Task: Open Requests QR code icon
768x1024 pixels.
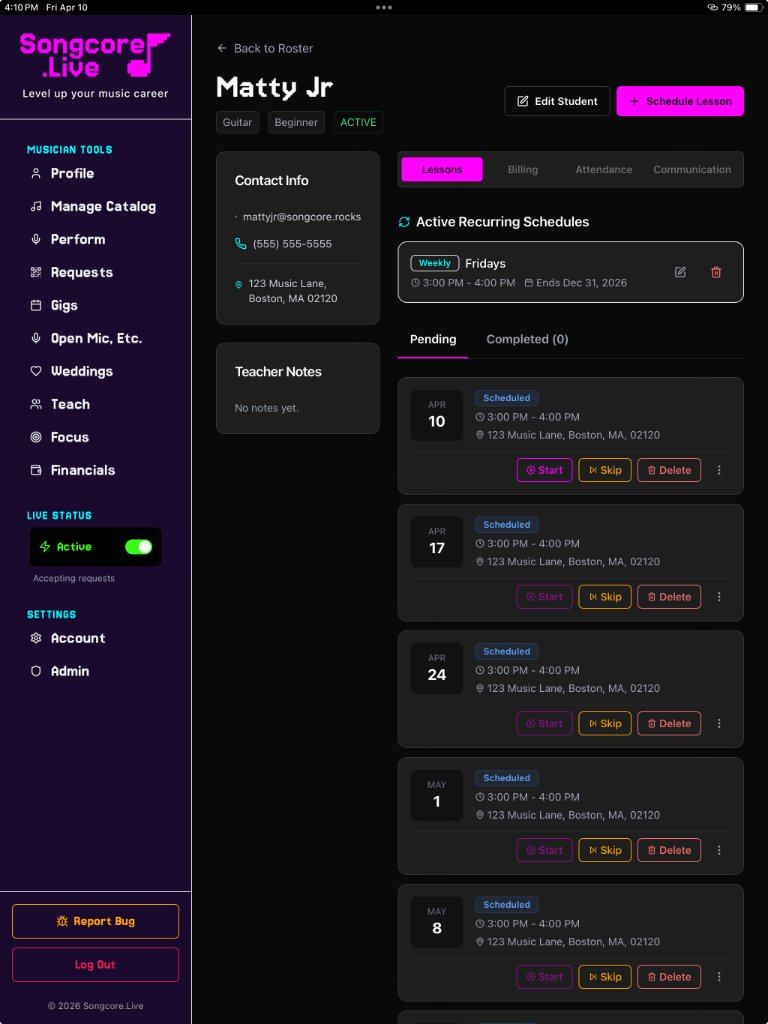Action: point(36,272)
